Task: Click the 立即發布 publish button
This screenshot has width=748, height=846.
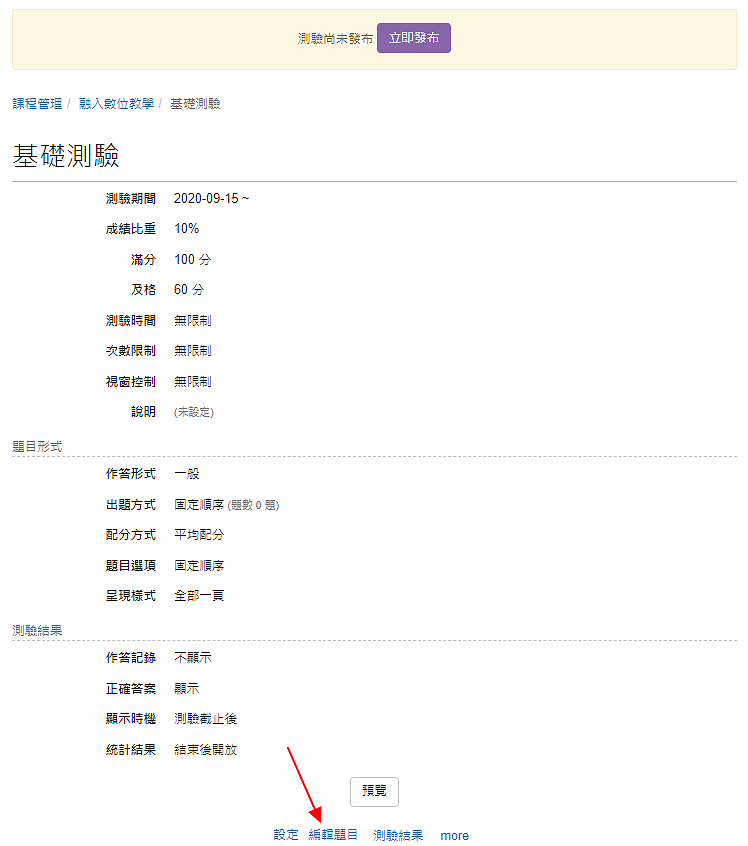Action: (x=413, y=38)
